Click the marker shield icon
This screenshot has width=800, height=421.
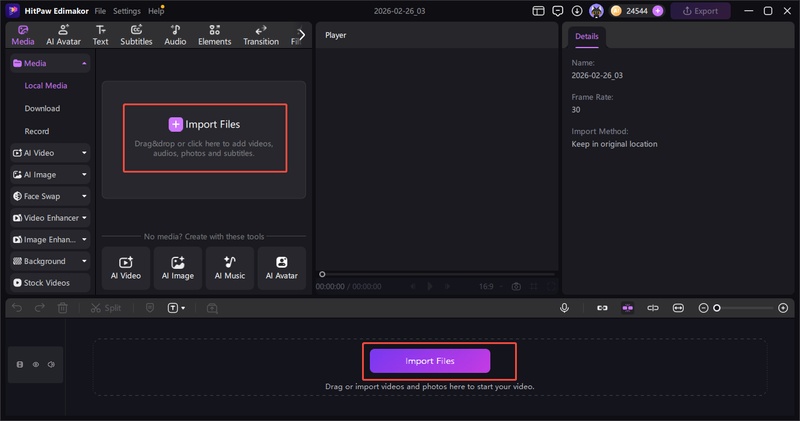coord(149,308)
